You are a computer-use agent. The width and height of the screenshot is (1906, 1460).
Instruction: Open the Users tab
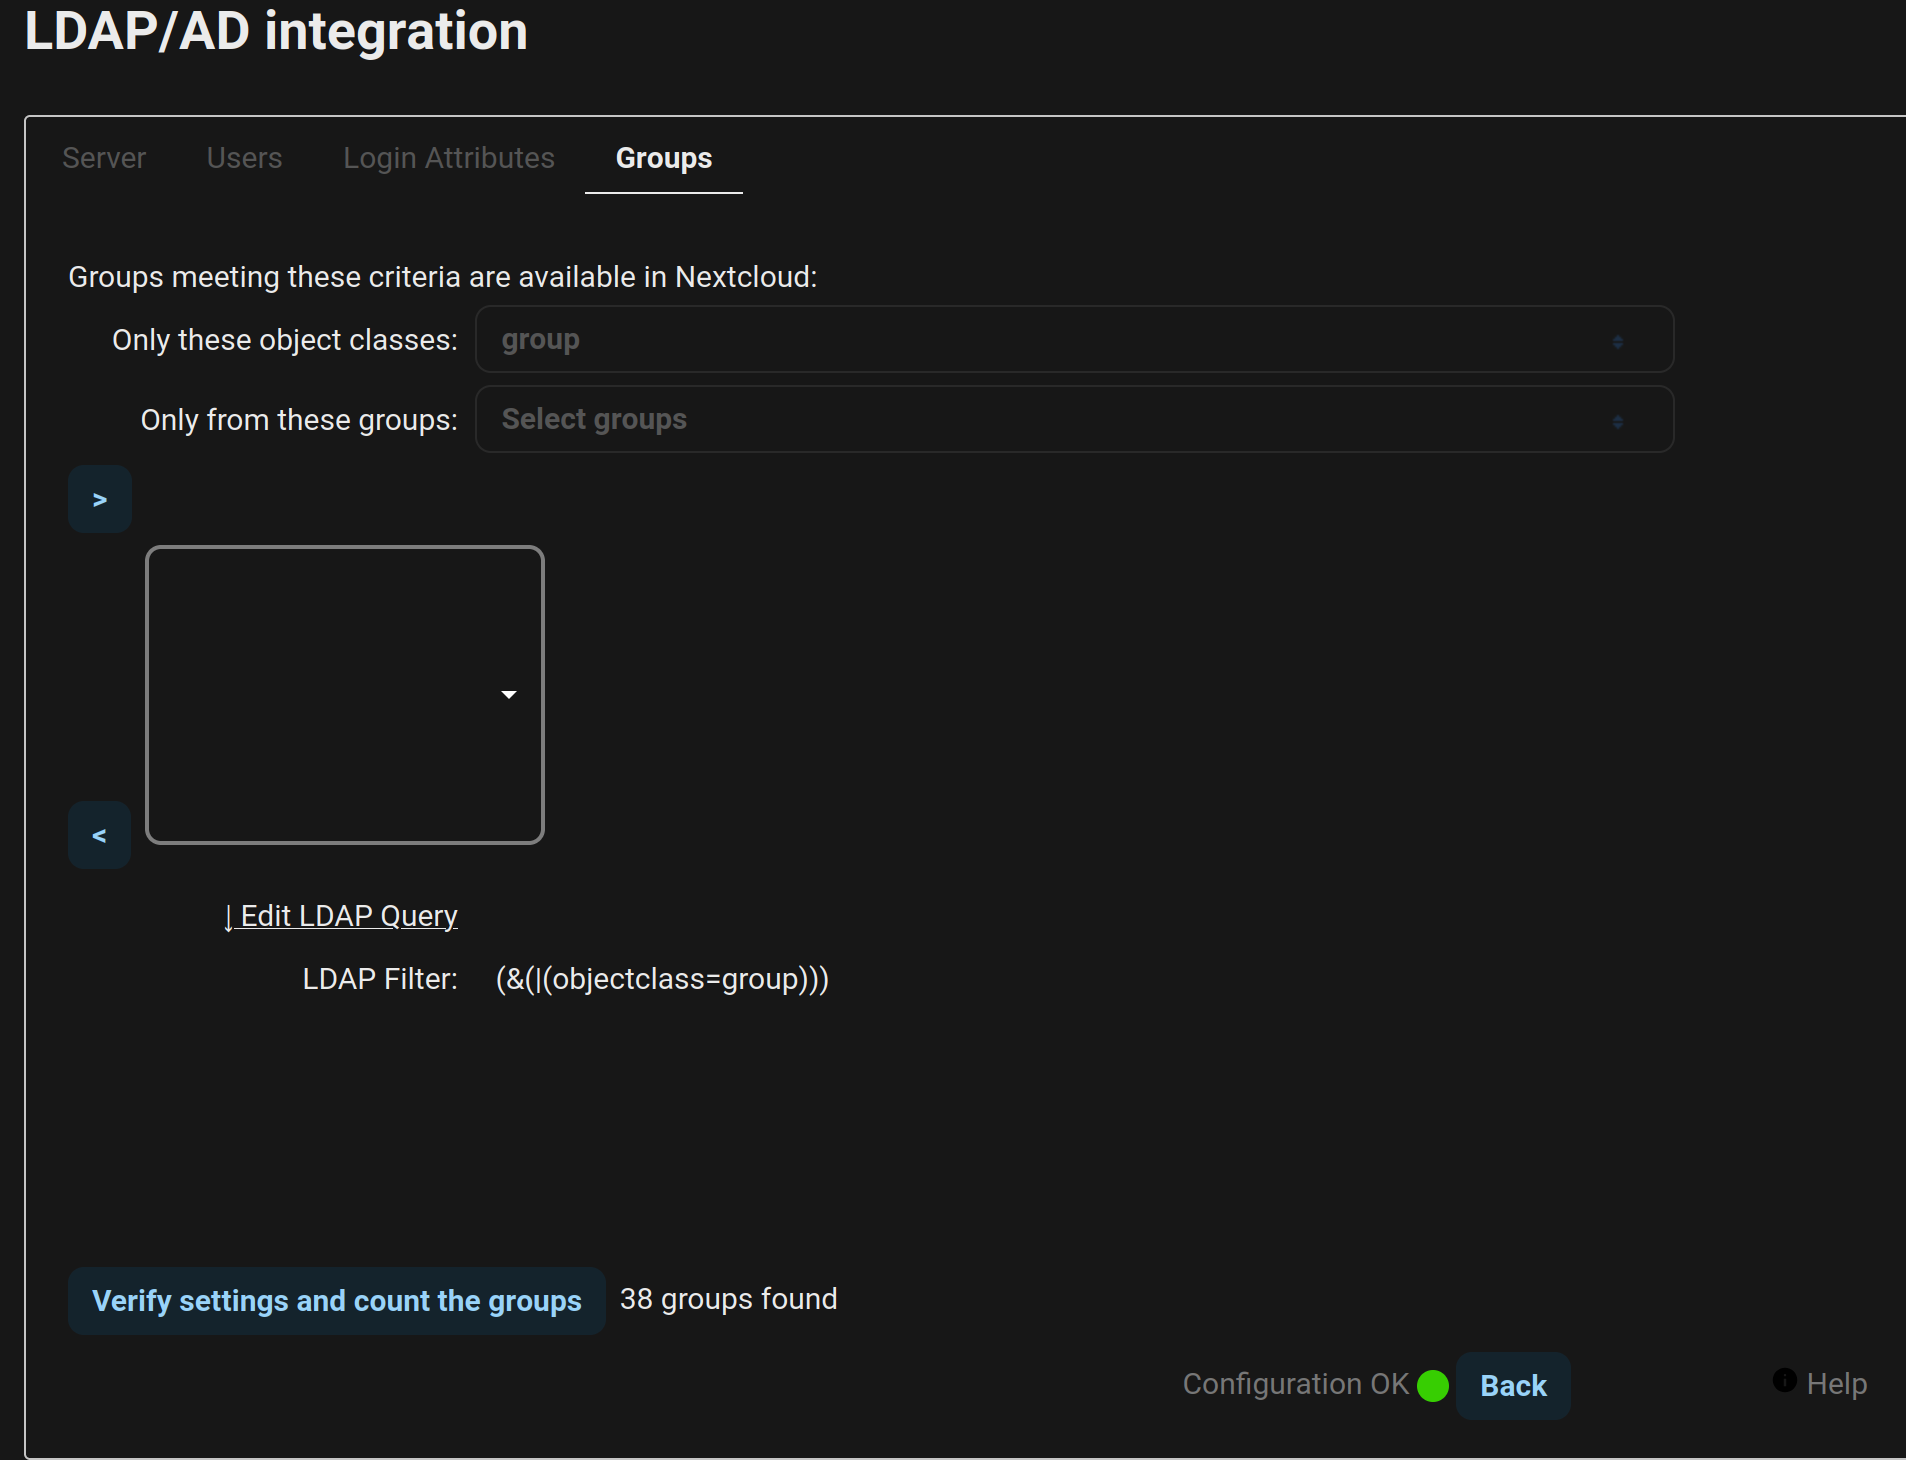tap(244, 158)
